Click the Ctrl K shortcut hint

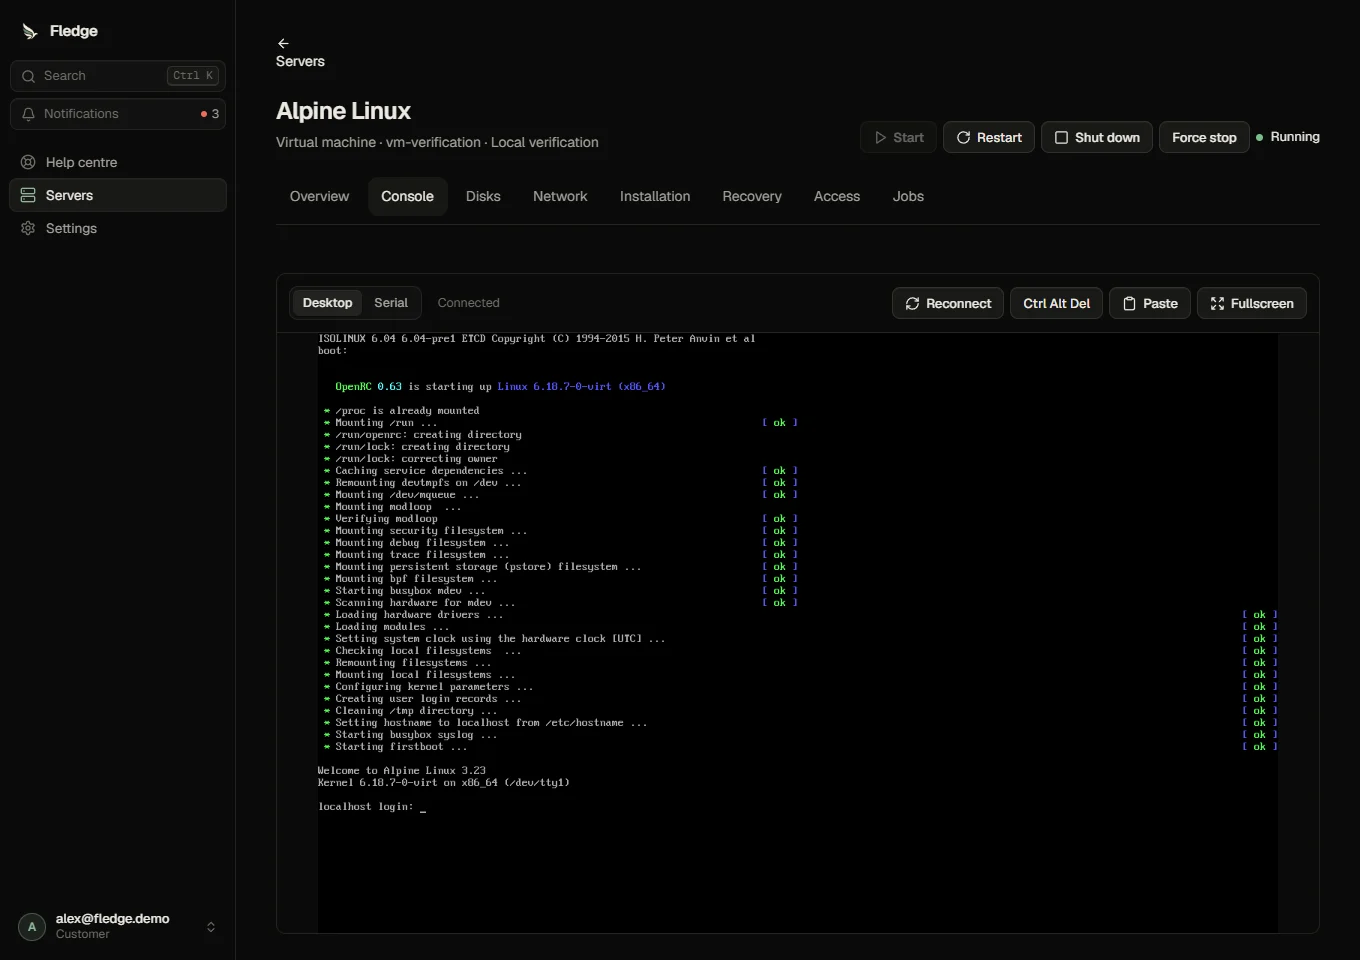click(x=193, y=76)
